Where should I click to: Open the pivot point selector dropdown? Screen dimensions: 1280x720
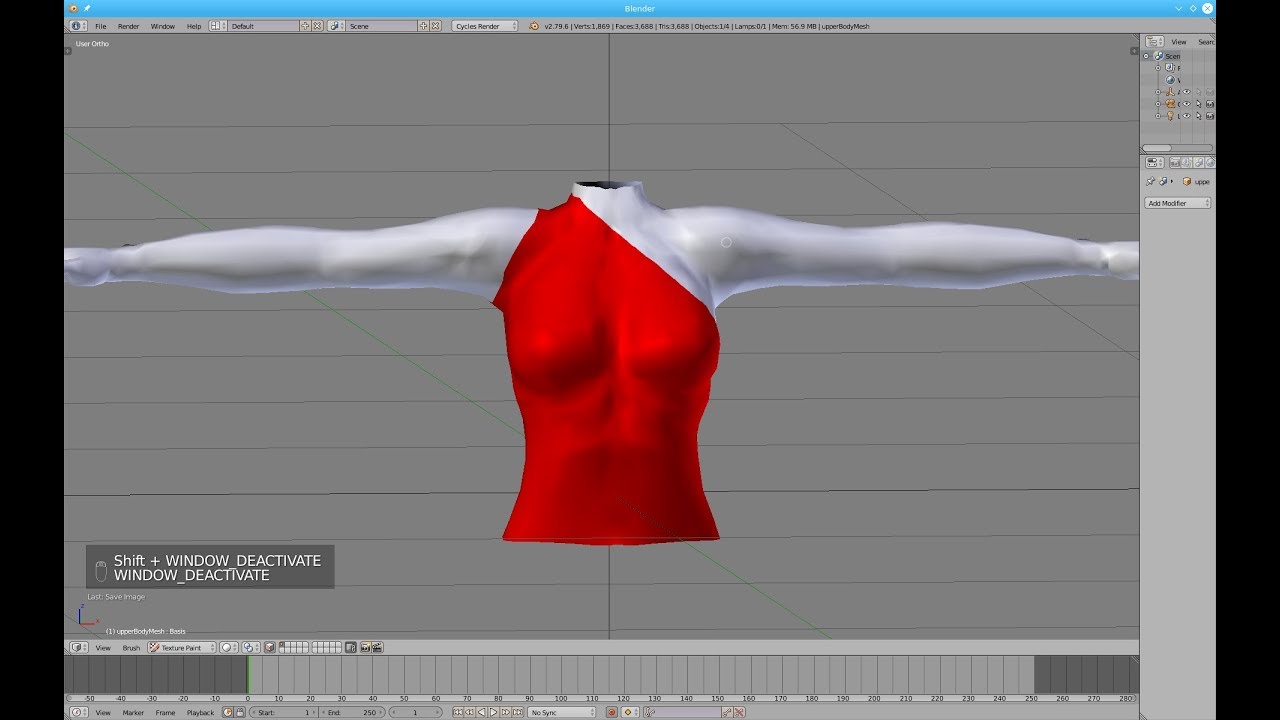coord(251,648)
